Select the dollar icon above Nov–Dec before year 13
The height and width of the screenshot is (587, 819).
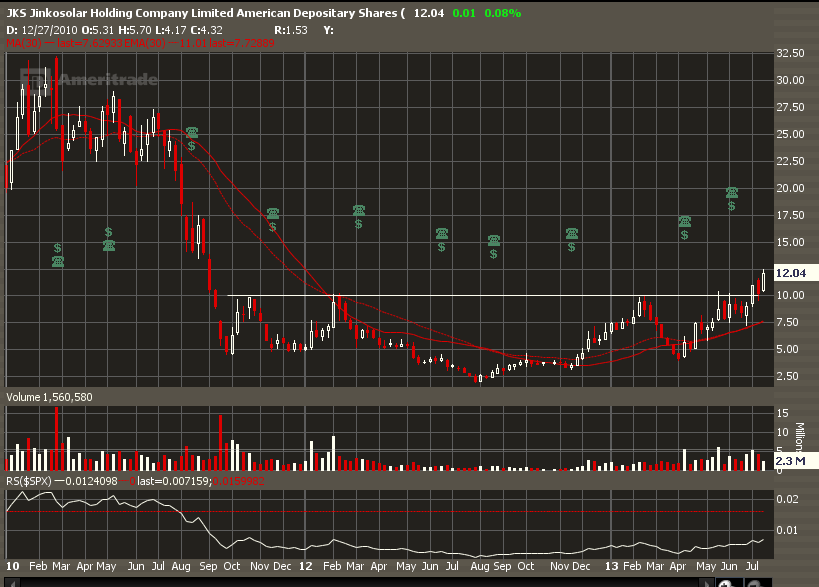click(571, 246)
